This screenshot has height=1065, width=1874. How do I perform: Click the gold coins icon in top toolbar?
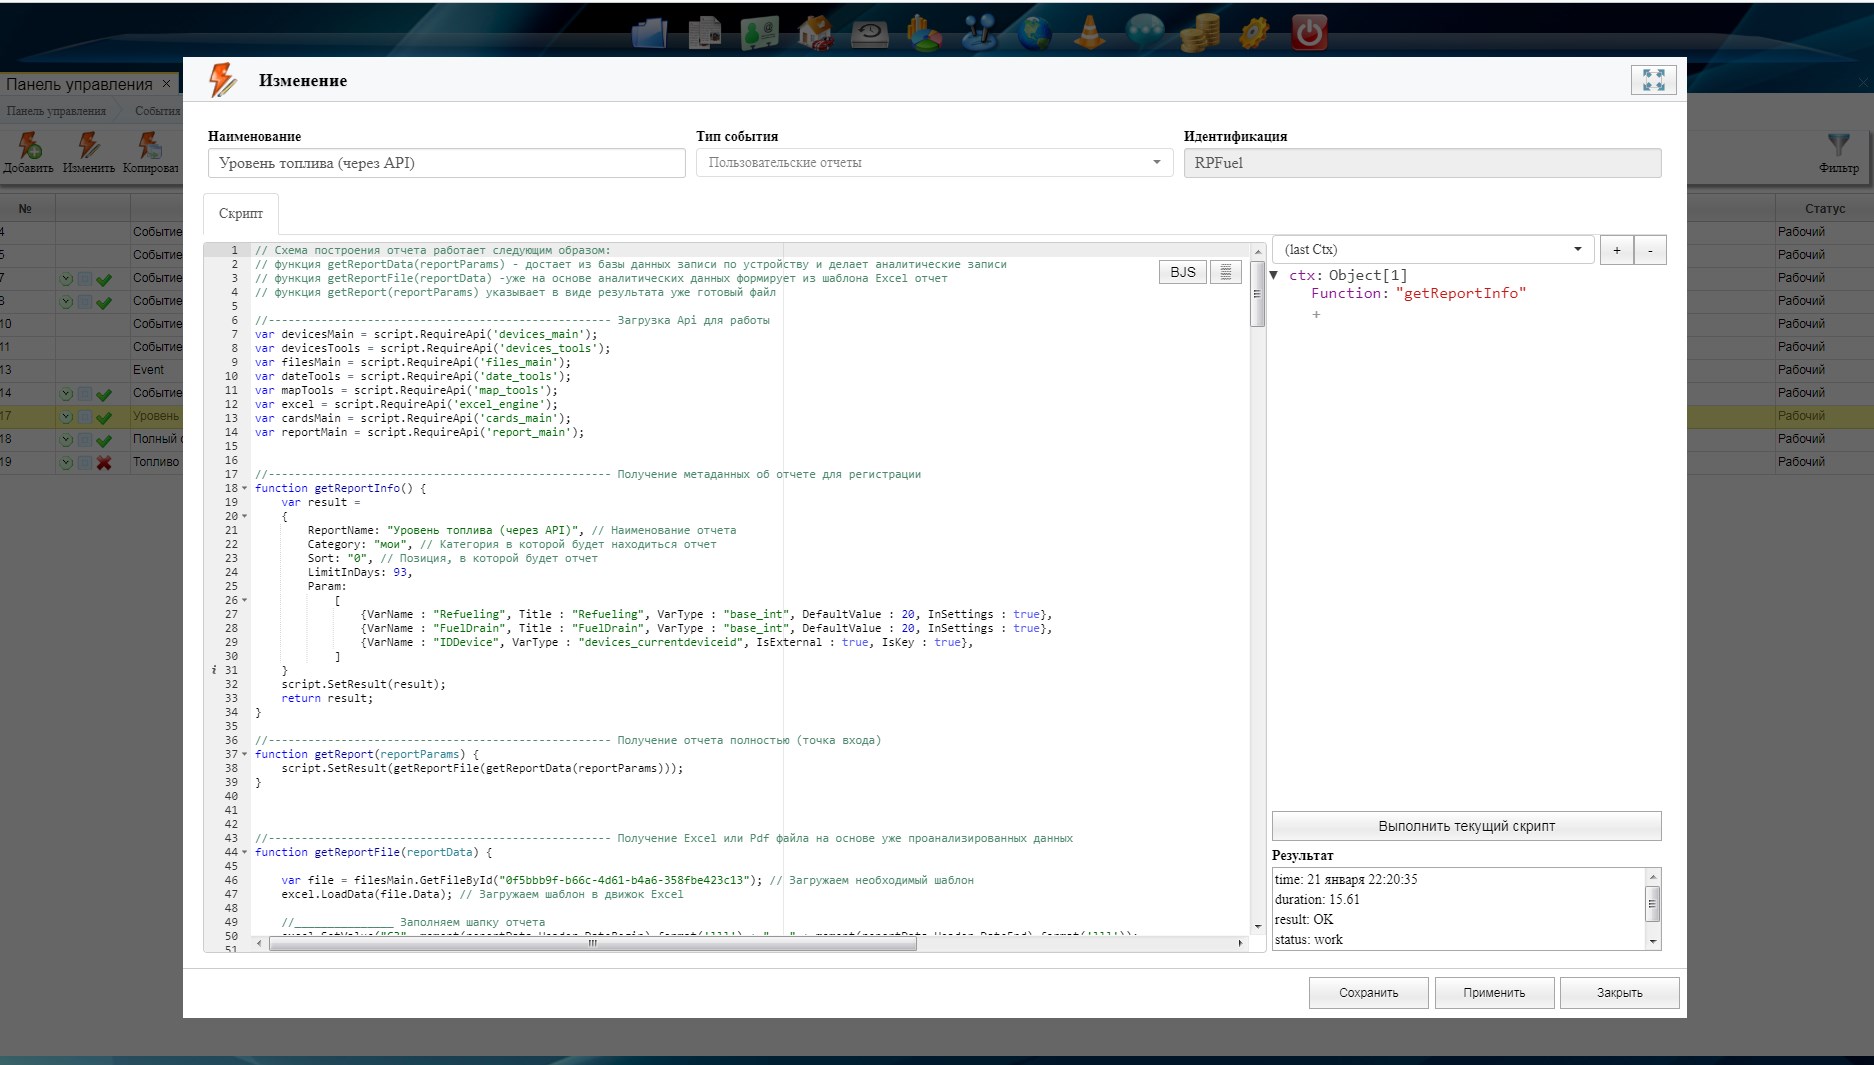(x=1199, y=33)
